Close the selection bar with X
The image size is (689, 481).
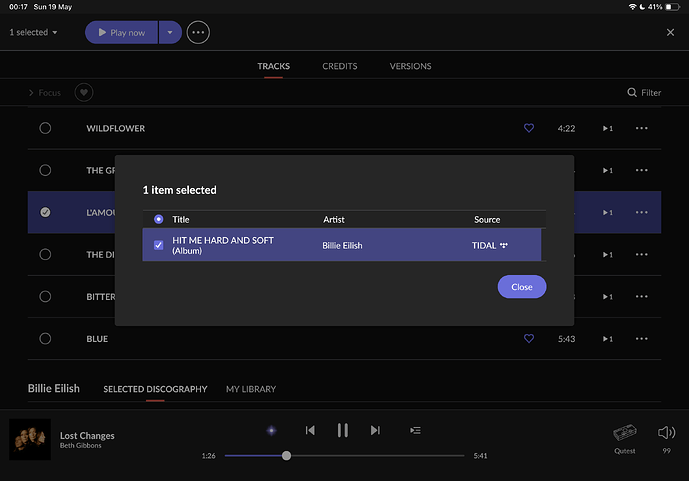point(670,32)
